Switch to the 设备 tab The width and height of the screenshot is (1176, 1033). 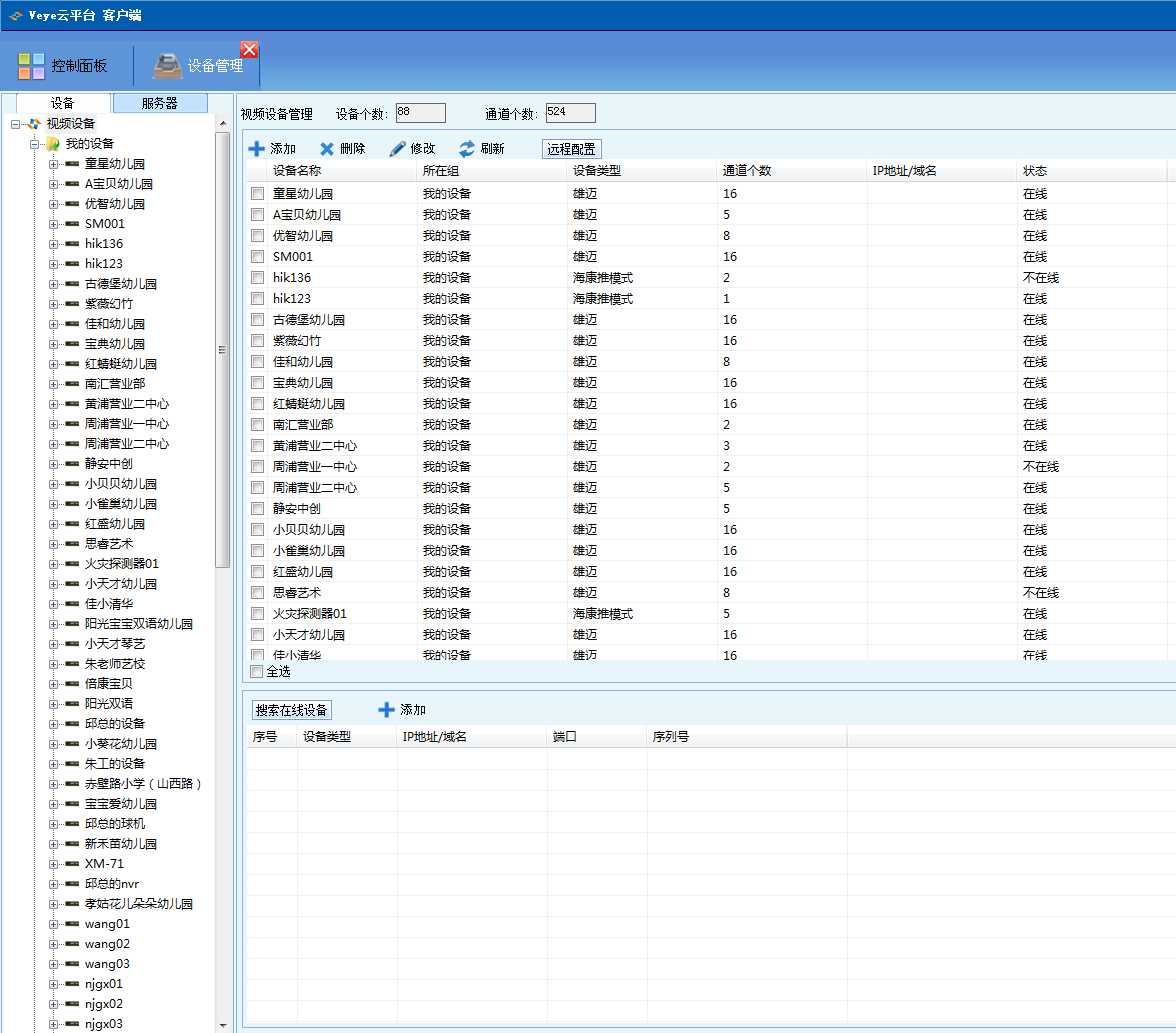(x=62, y=103)
